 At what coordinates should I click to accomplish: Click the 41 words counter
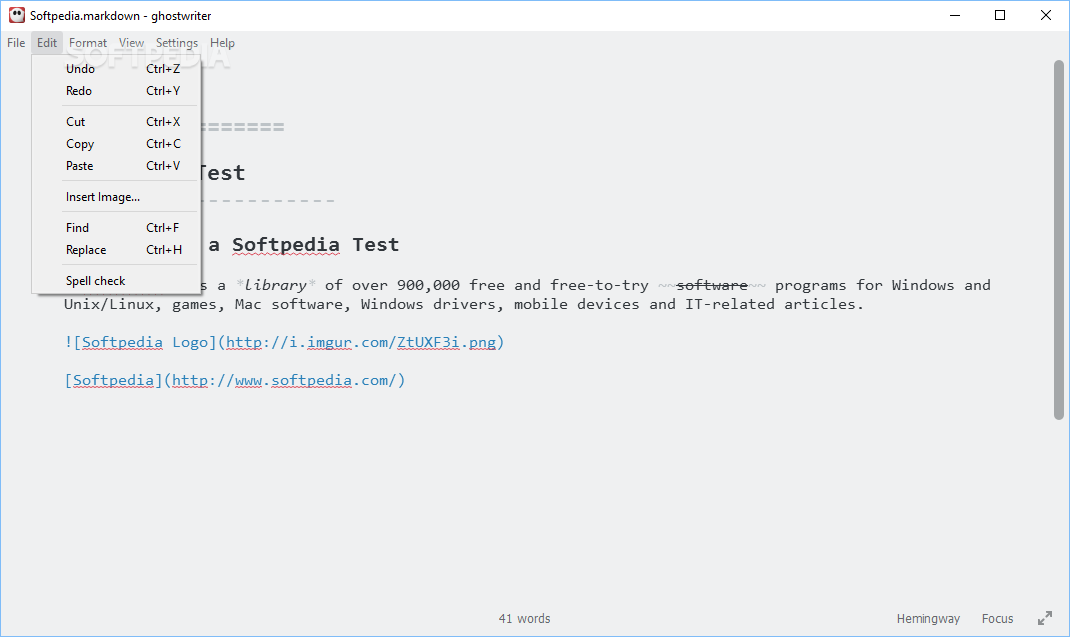pos(524,619)
